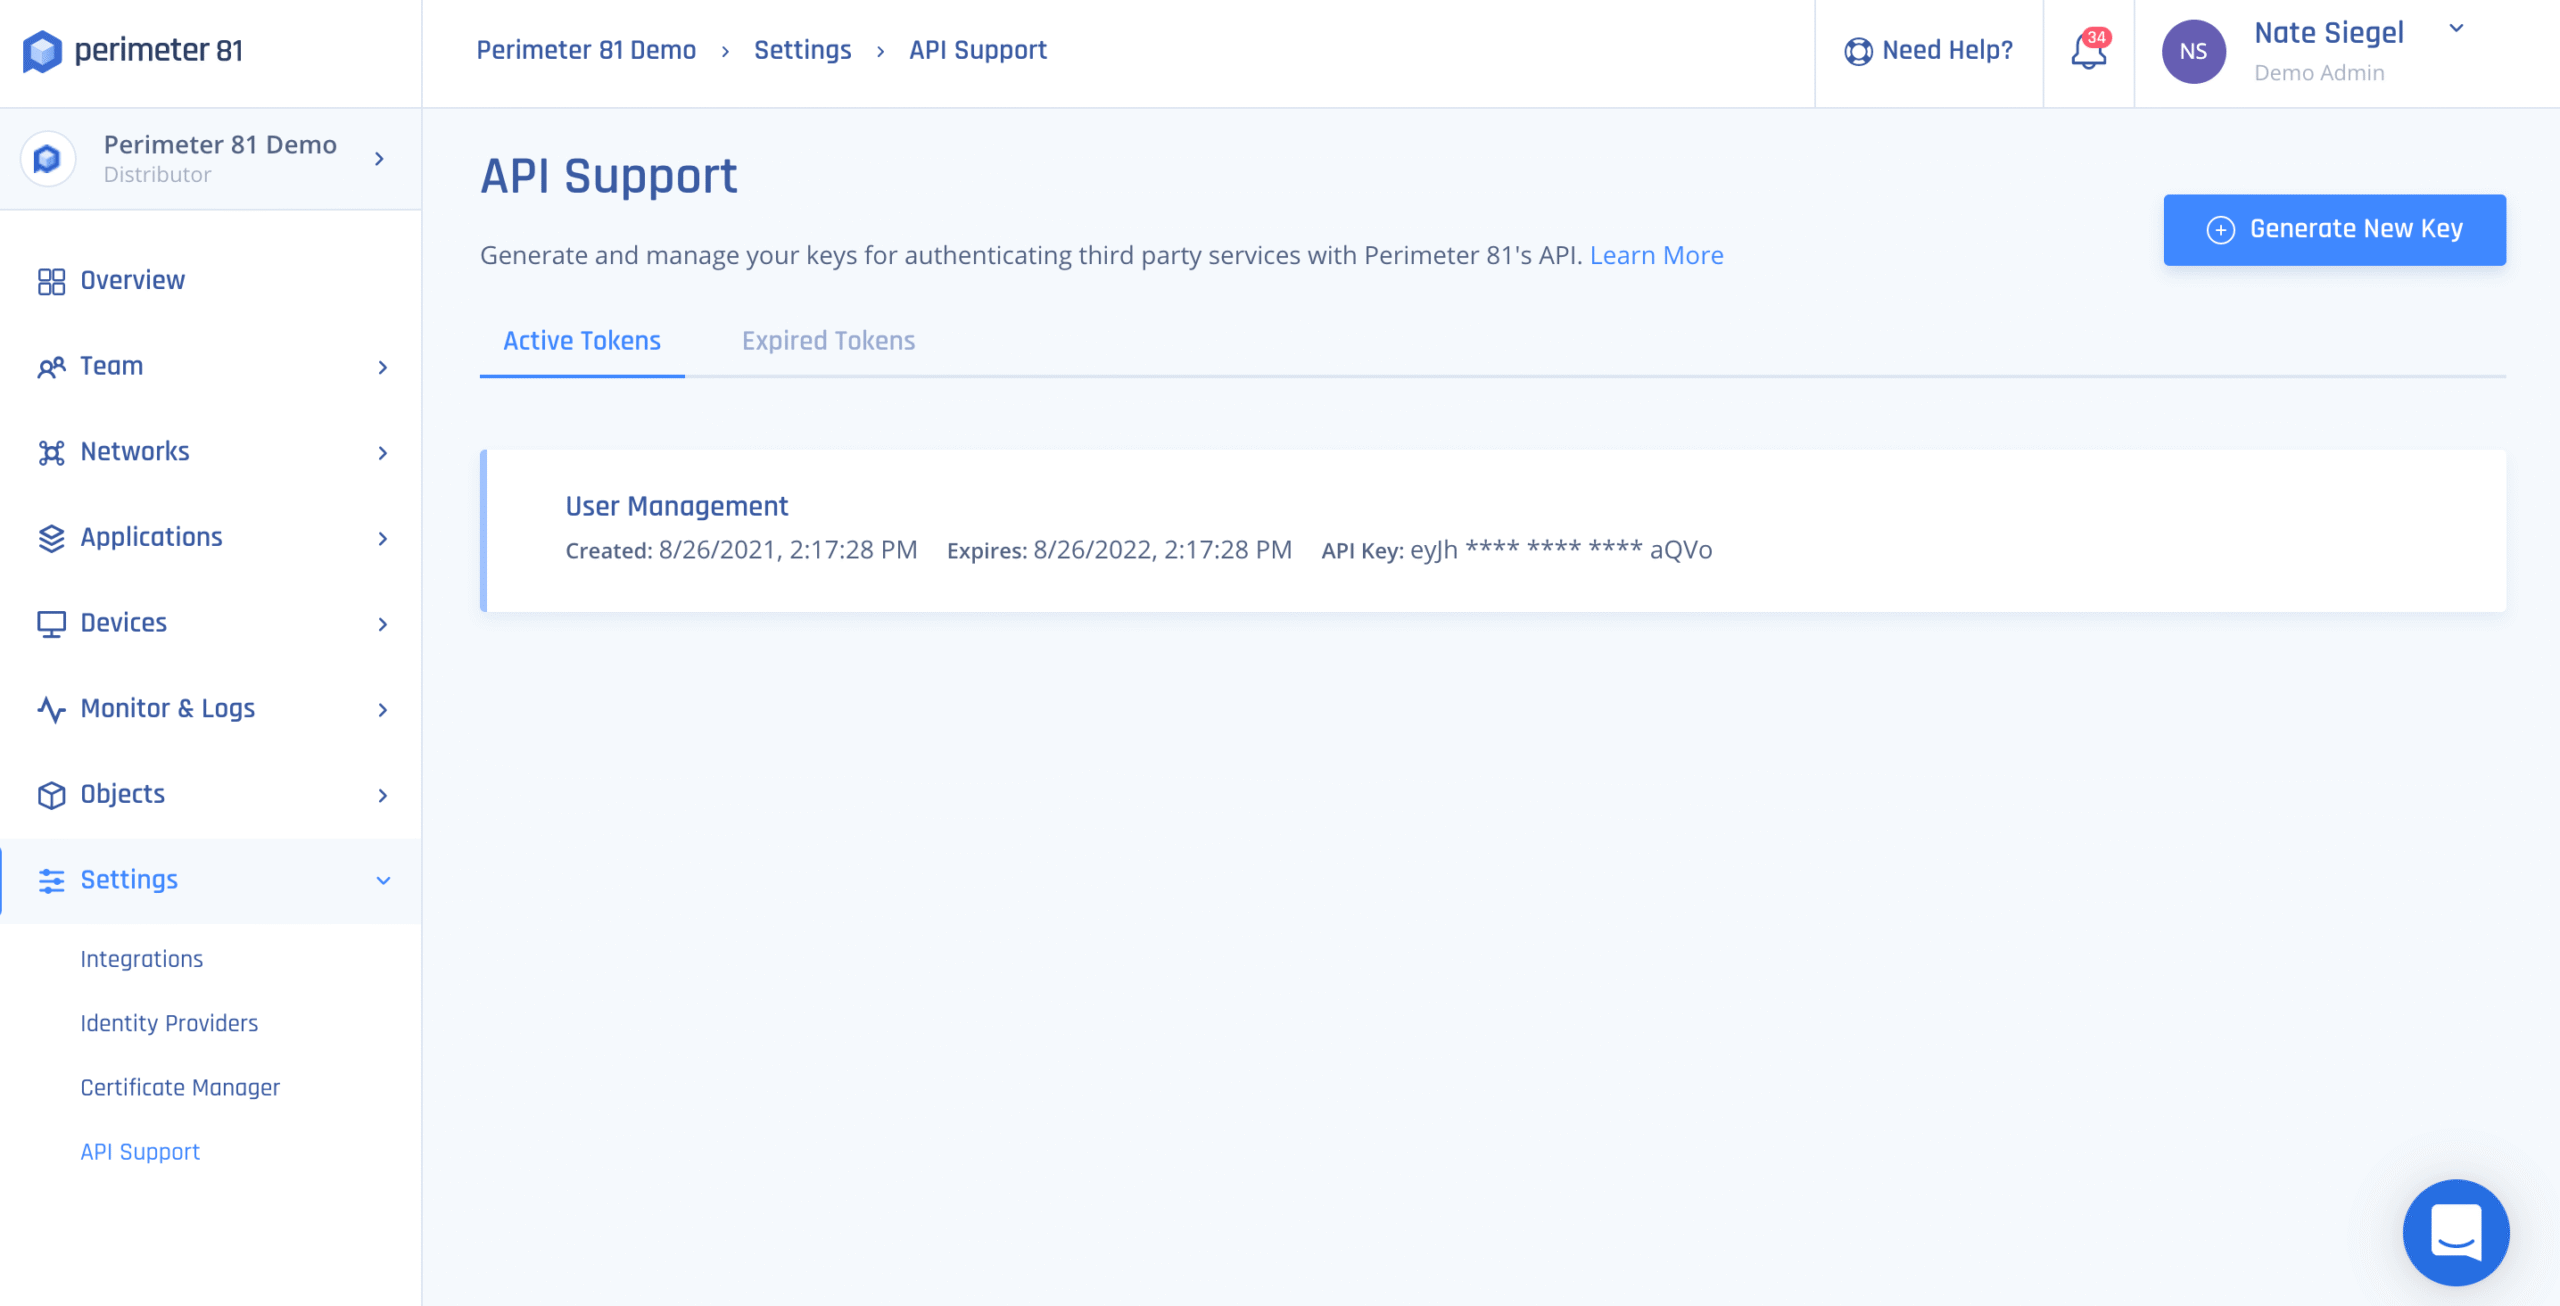Switch to Expired Tokens tab
This screenshot has height=1306, width=2560.
(828, 341)
